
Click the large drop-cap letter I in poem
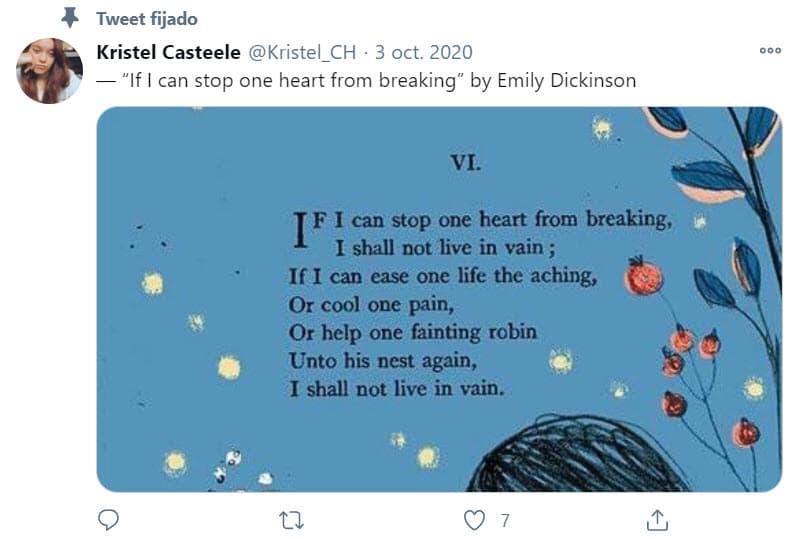point(297,230)
